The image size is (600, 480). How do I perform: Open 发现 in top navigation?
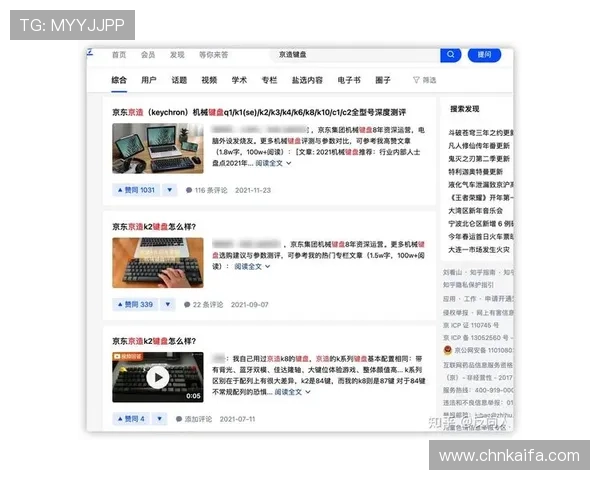(x=177, y=55)
